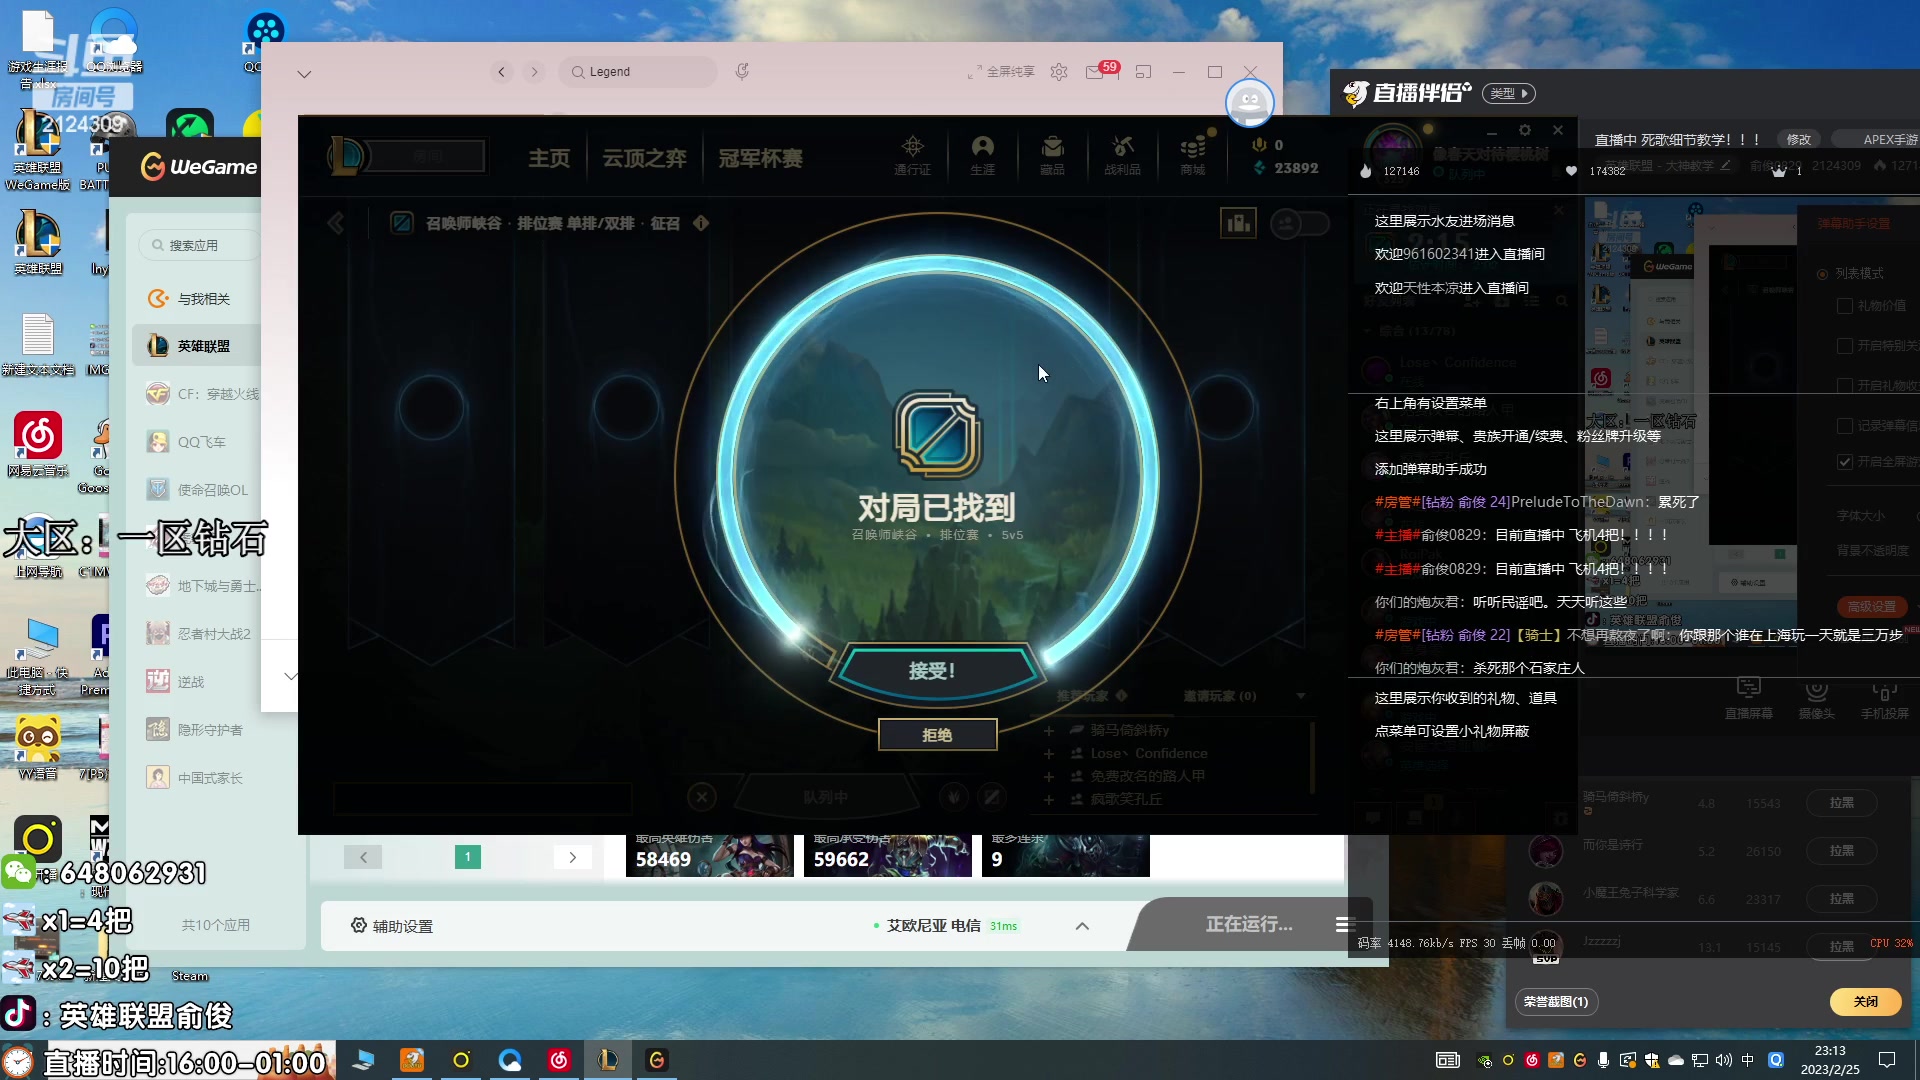Click the 类型 dropdown in 直播伴侣
The image size is (1920, 1080).
[1508, 93]
